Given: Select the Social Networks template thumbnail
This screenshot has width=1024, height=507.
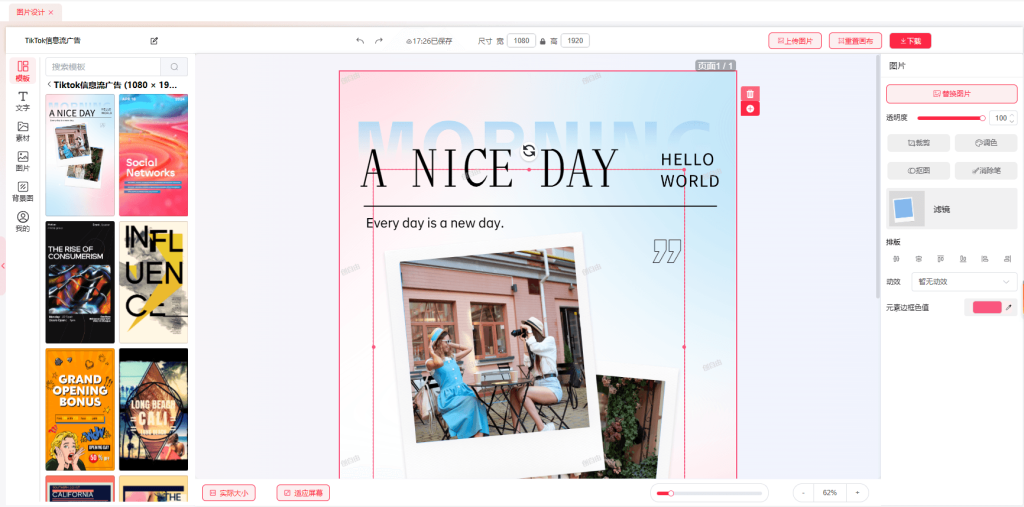Looking at the screenshot, I should [153, 155].
